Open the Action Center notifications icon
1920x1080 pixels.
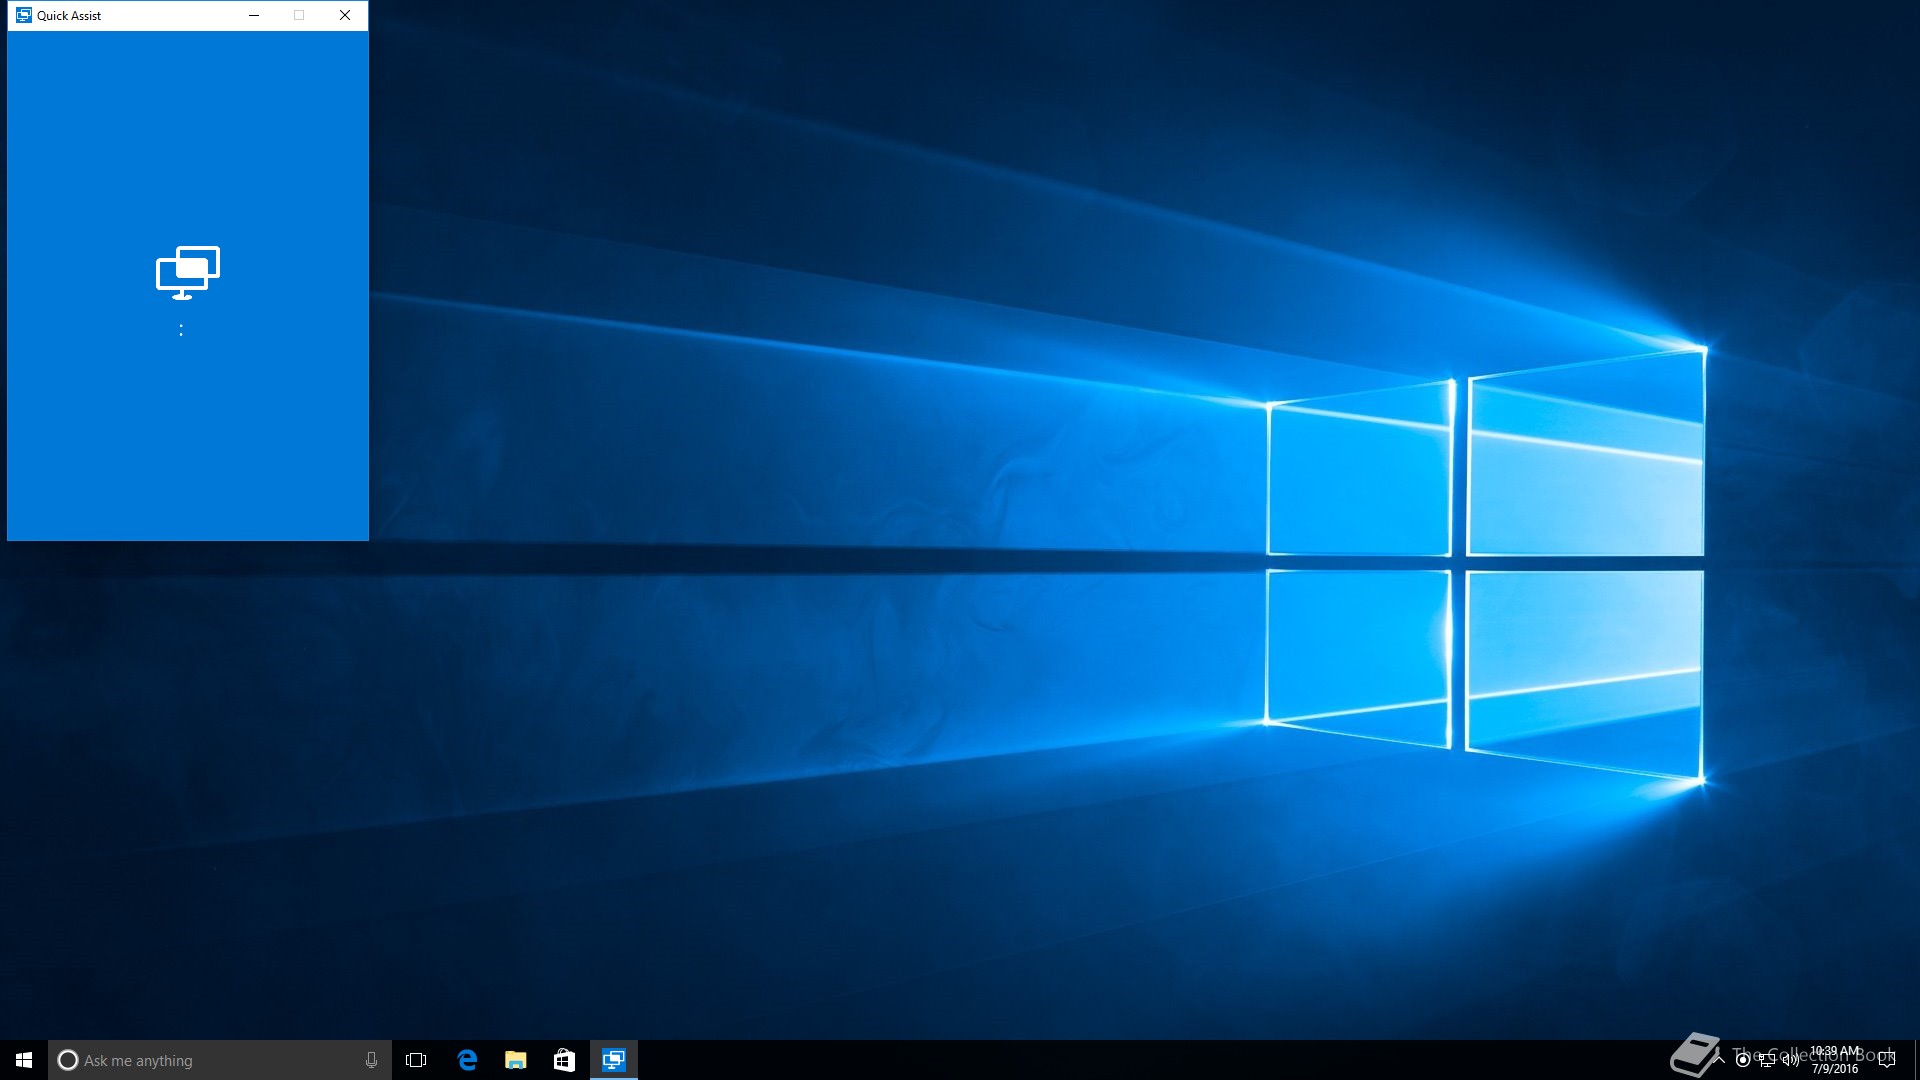point(1887,1060)
